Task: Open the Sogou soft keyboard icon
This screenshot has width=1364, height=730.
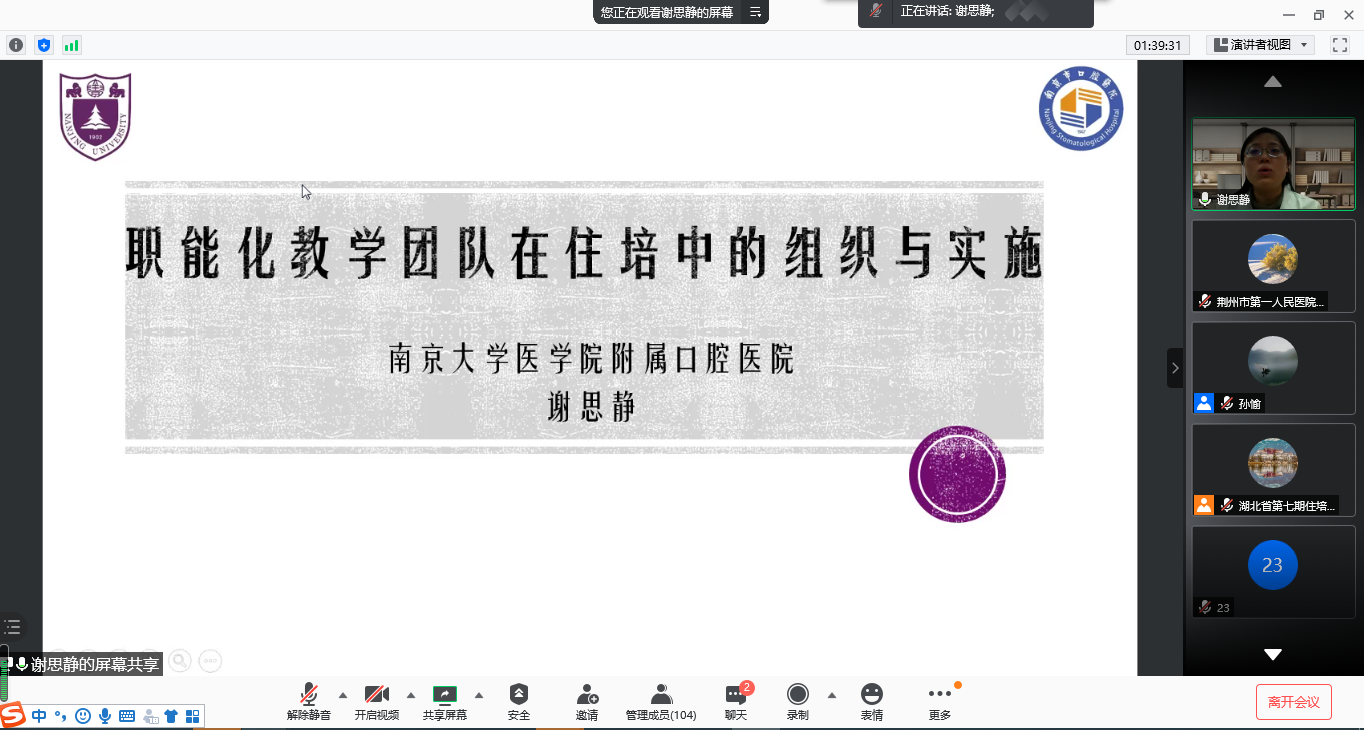Action: [x=127, y=716]
